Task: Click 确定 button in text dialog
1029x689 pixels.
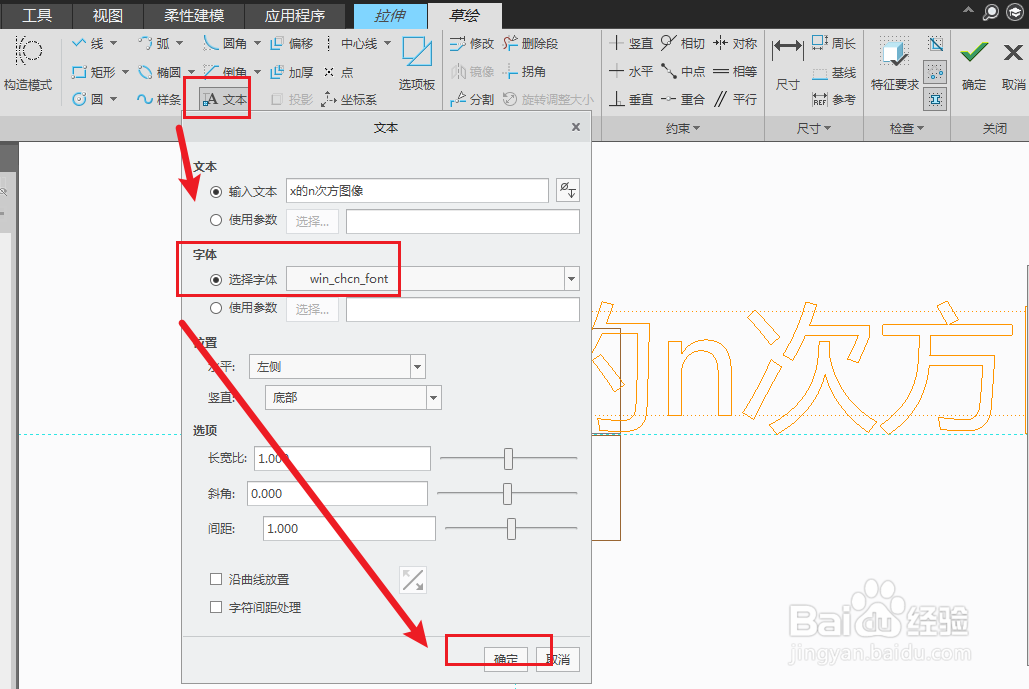Action: [x=506, y=659]
